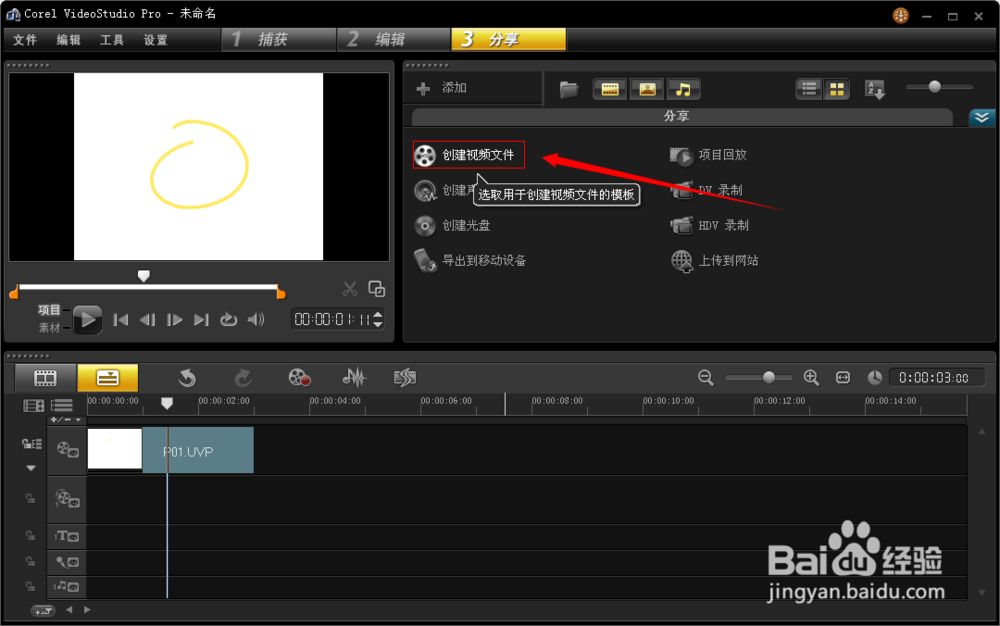Click 上传到网站 option
Image resolution: width=1000 pixels, height=626 pixels.
pos(714,261)
